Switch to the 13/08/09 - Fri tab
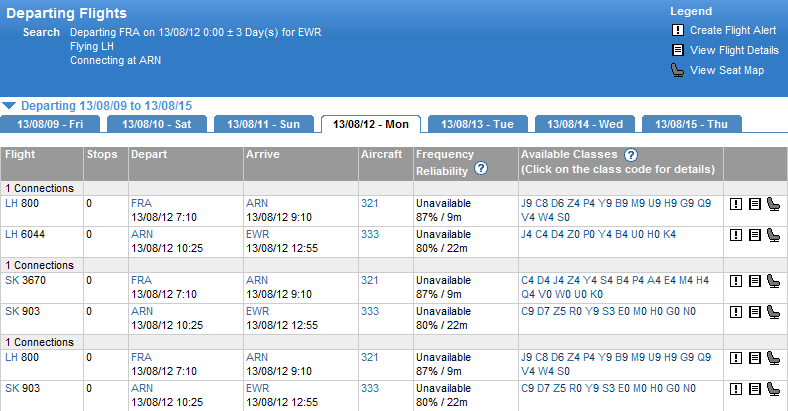Screen dimensions: 788x411 coord(51,124)
